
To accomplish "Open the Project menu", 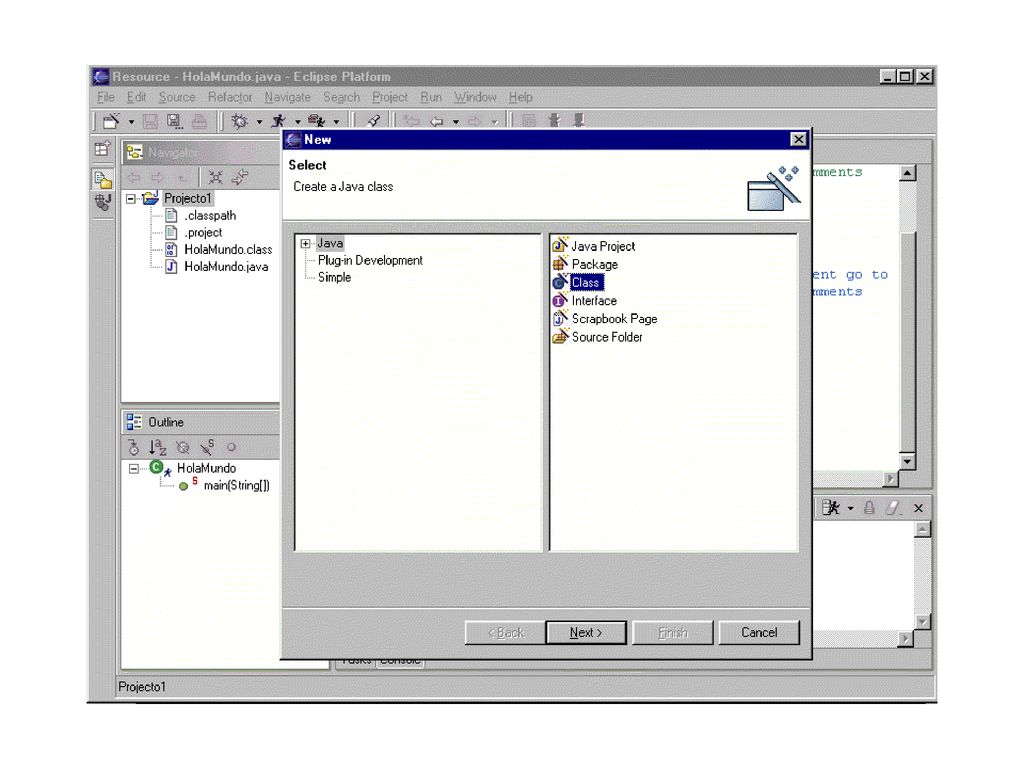I will (x=390, y=97).
